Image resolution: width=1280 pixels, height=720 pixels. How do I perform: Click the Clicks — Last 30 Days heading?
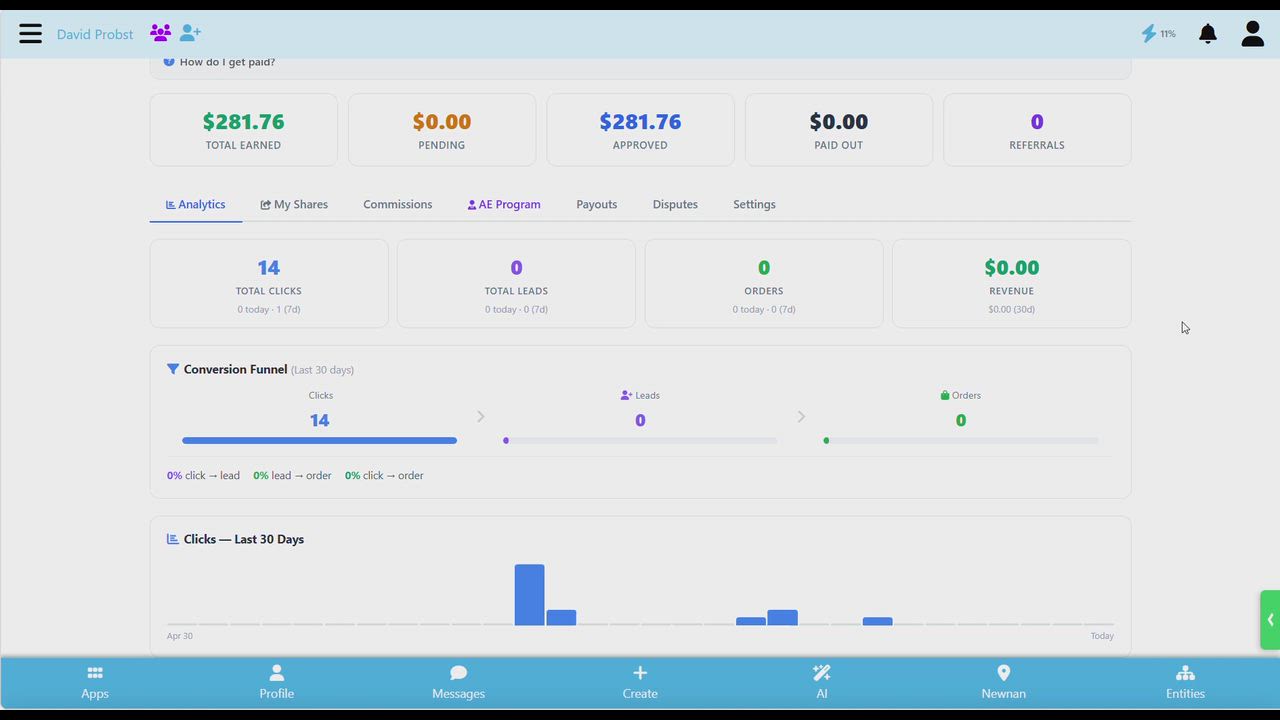tap(244, 539)
